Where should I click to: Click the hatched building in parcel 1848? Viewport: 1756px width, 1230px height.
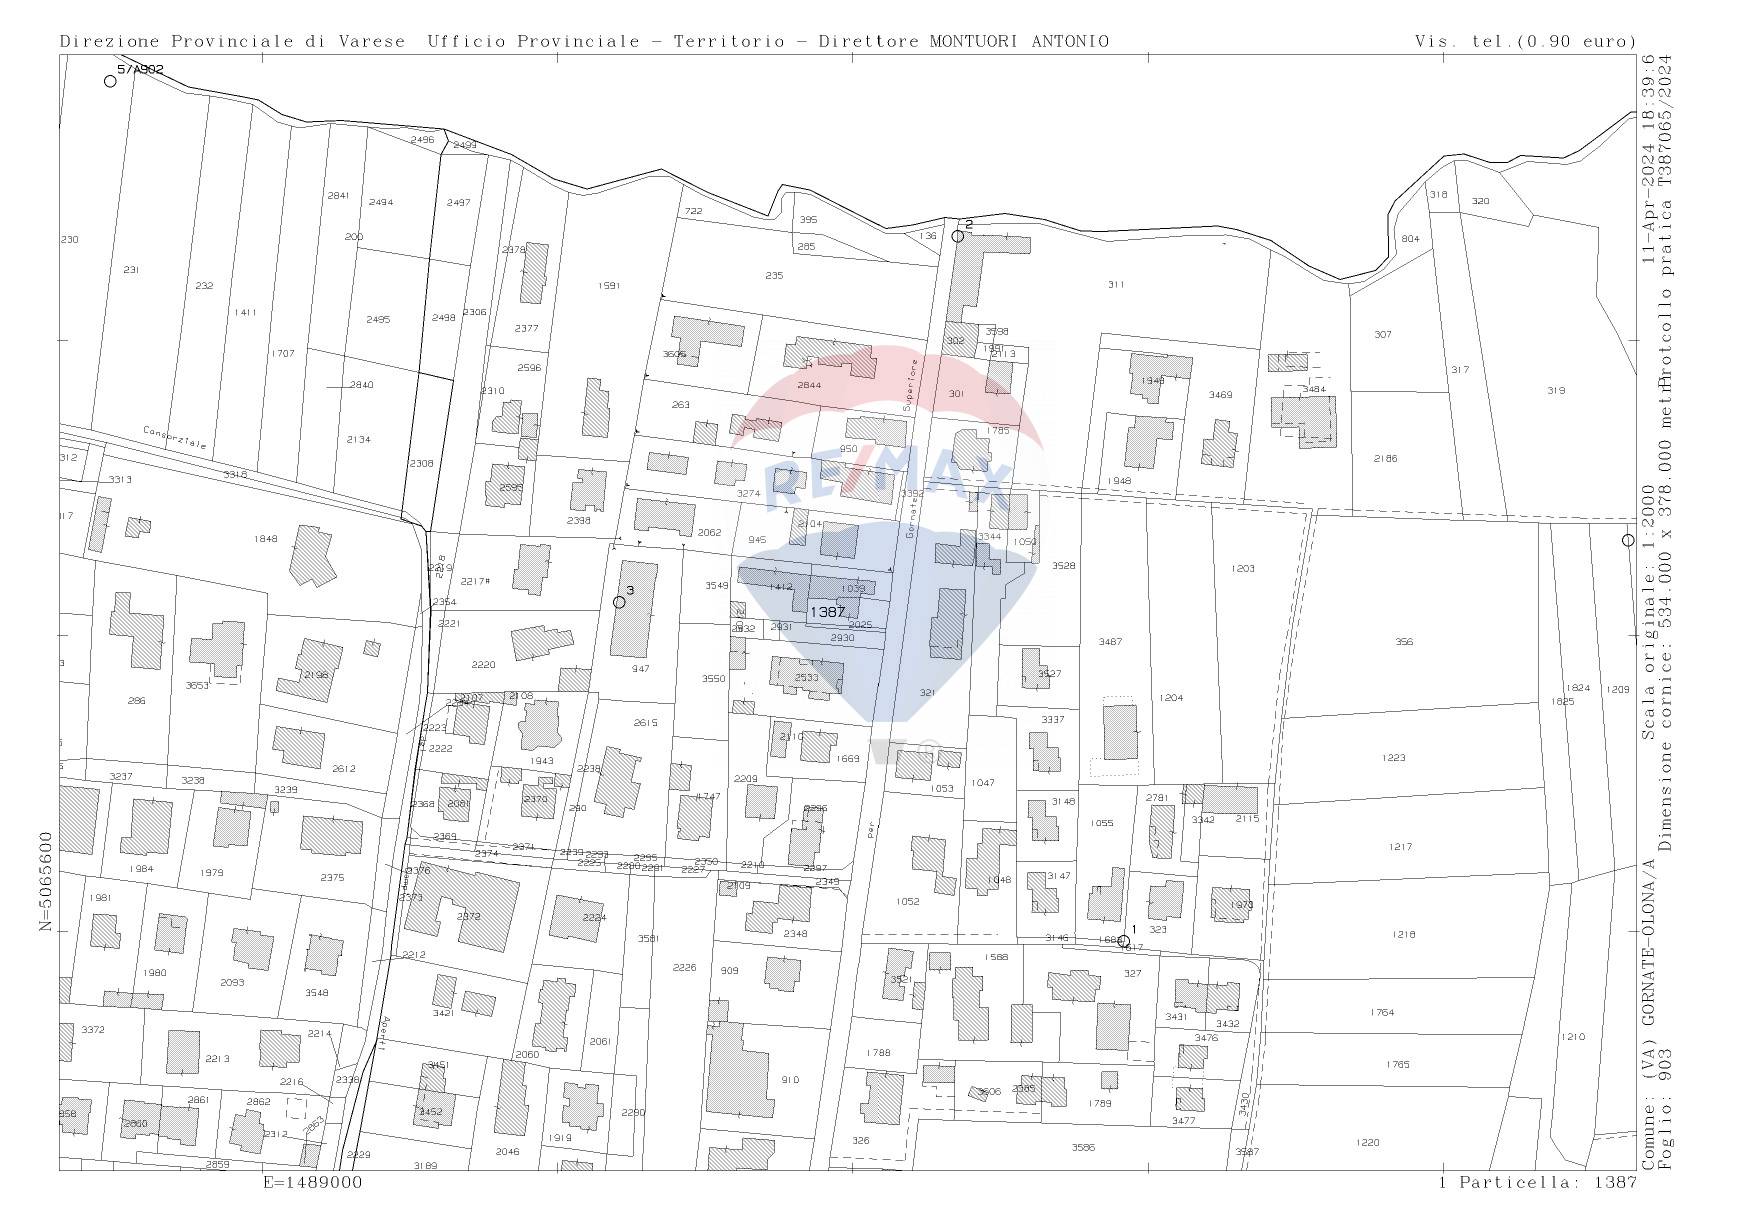312,556
